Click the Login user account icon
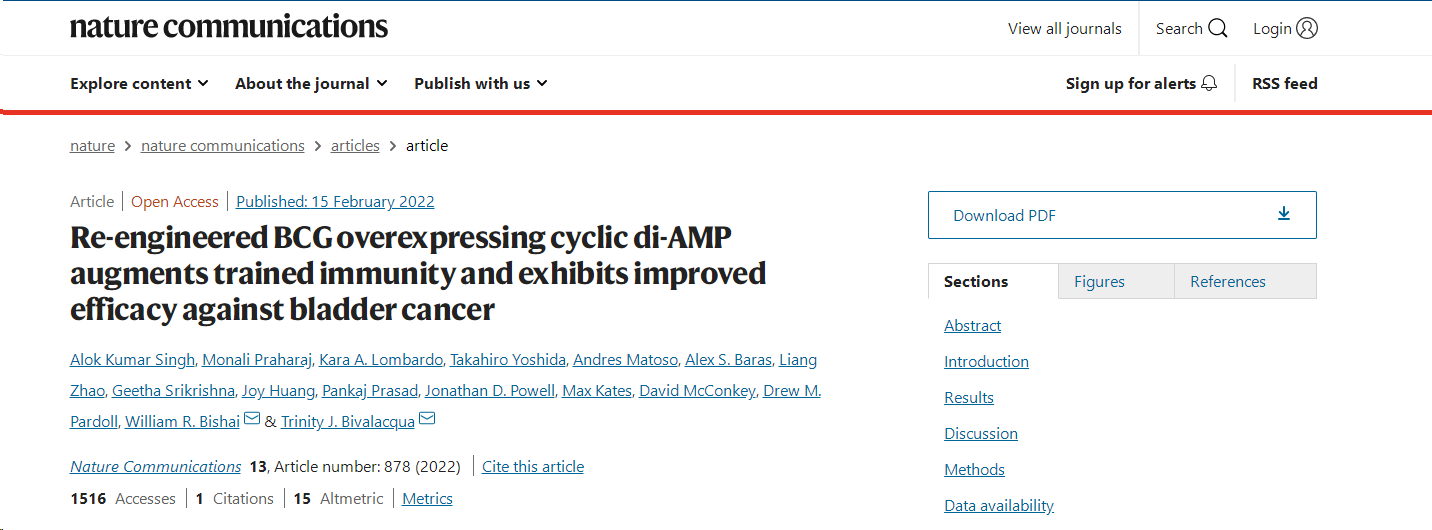 pos(1306,29)
